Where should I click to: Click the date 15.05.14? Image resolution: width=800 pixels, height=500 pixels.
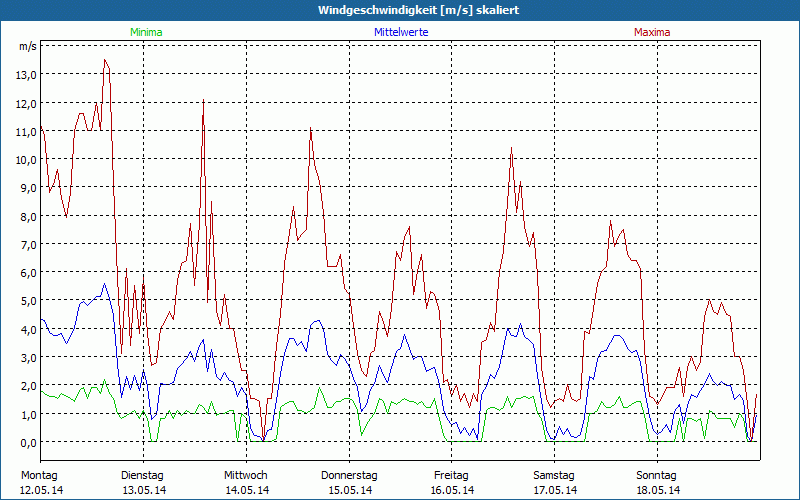(x=350, y=490)
